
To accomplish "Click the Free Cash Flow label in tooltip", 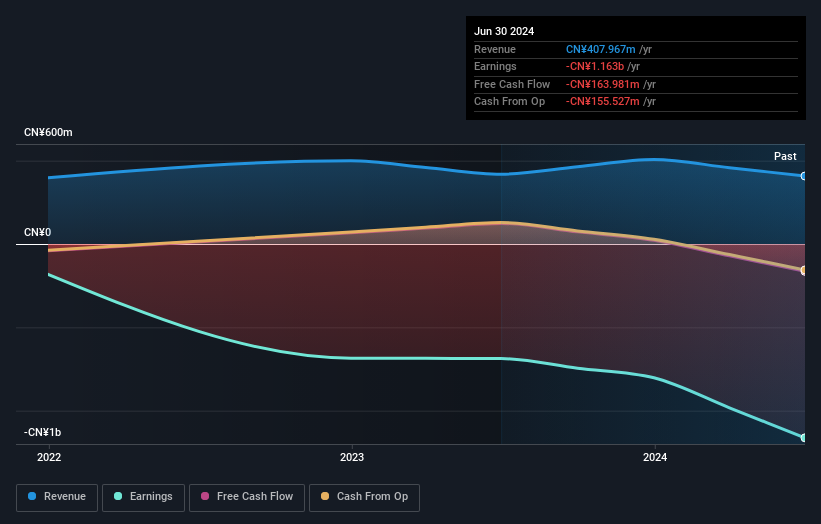I will click(x=512, y=84).
